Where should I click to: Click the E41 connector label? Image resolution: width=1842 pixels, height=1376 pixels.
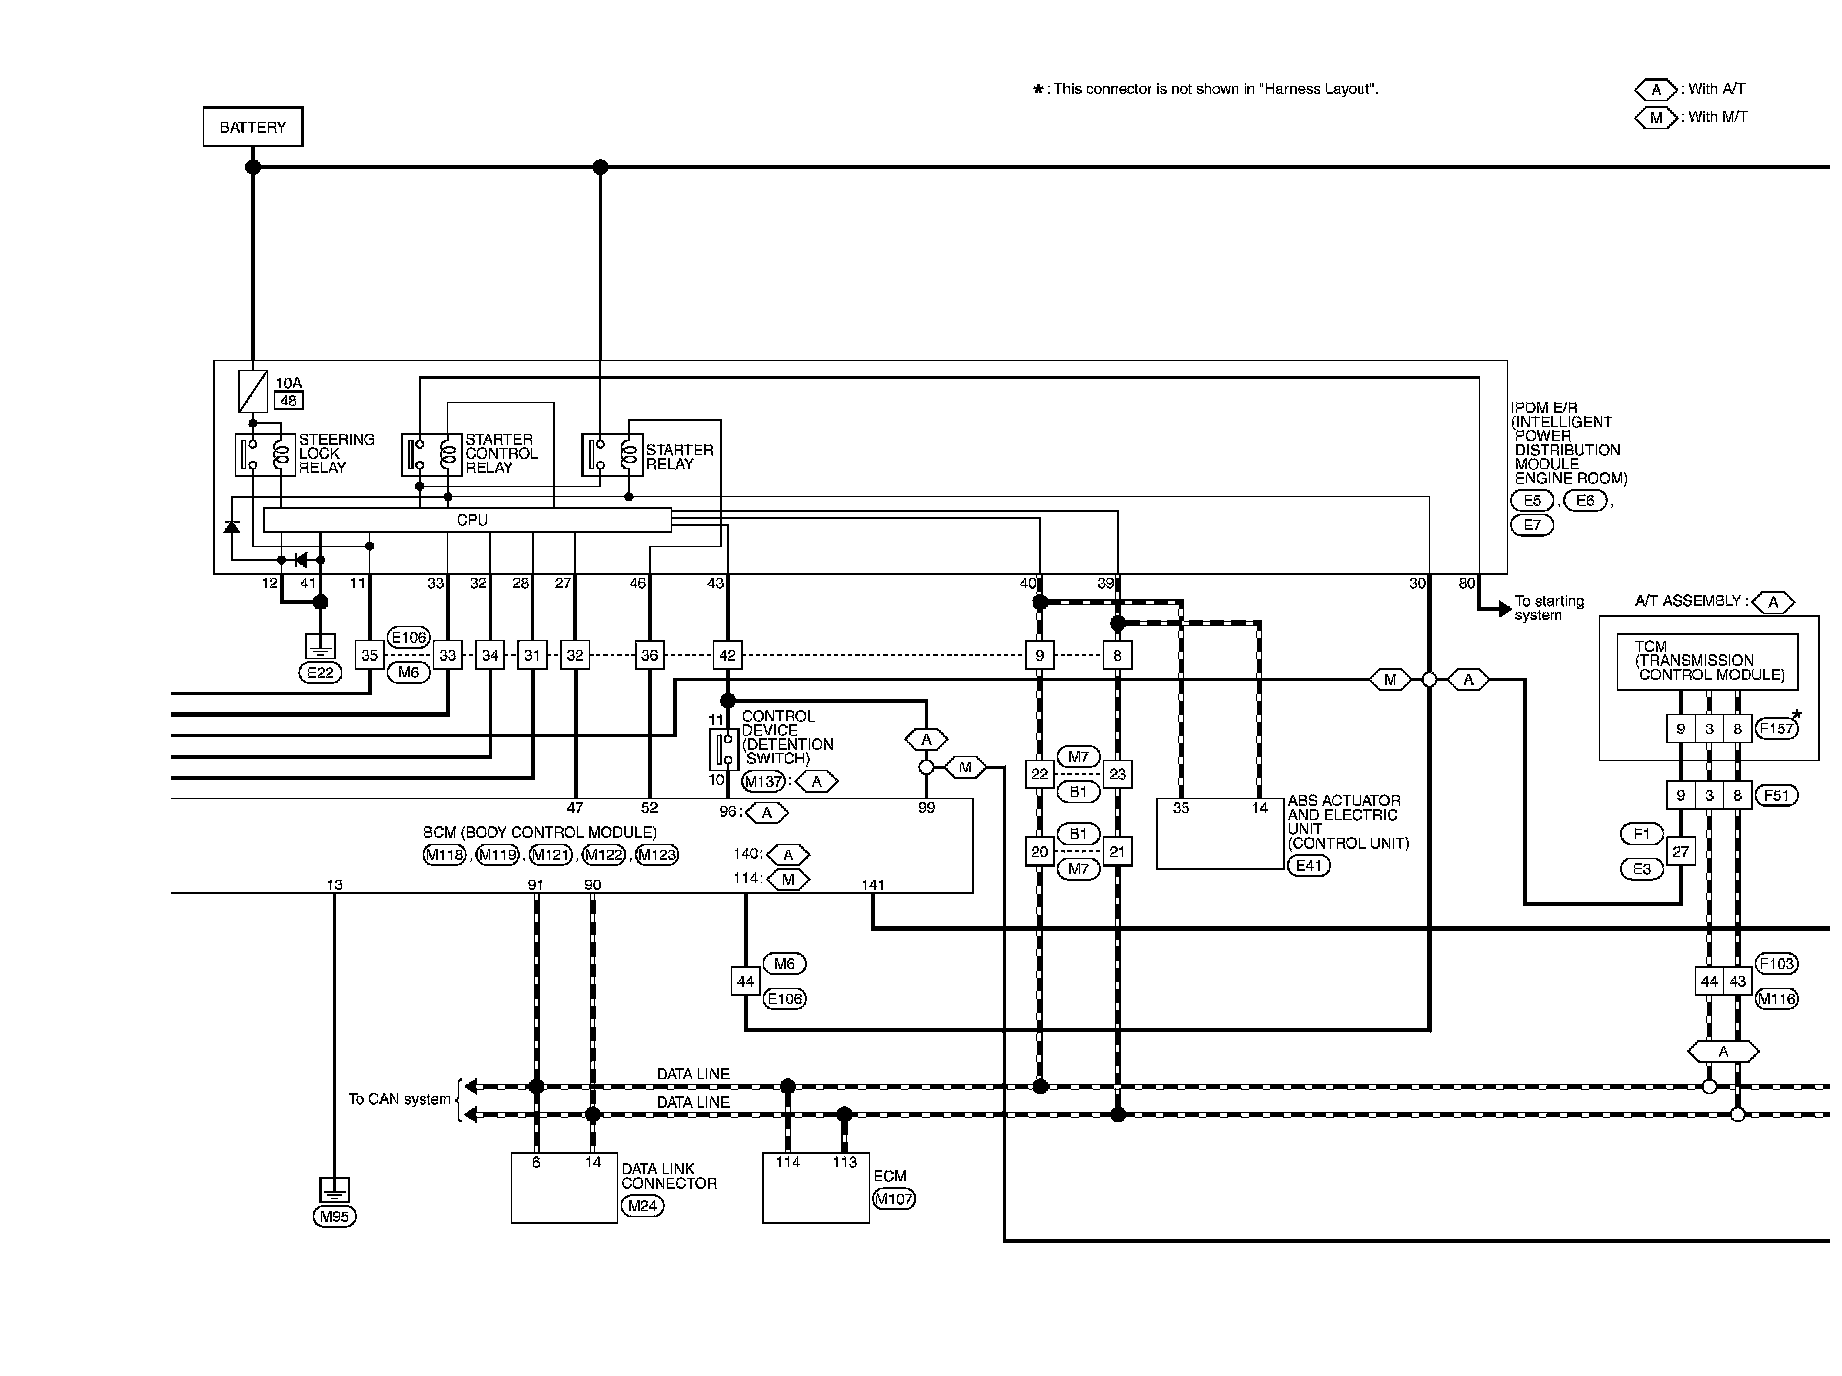[1308, 866]
